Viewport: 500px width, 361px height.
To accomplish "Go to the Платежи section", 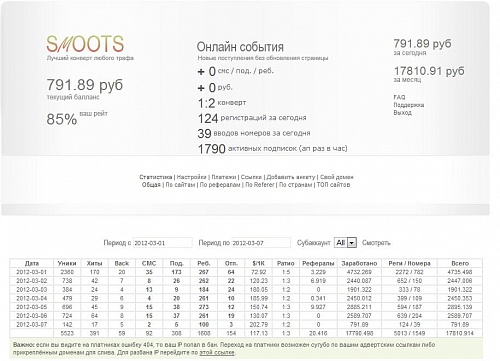I will [224, 177].
